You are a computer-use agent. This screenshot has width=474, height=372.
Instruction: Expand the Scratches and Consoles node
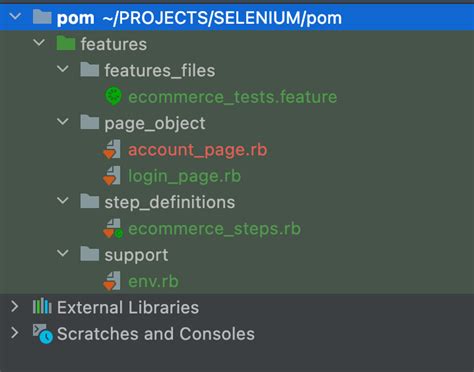point(15,333)
